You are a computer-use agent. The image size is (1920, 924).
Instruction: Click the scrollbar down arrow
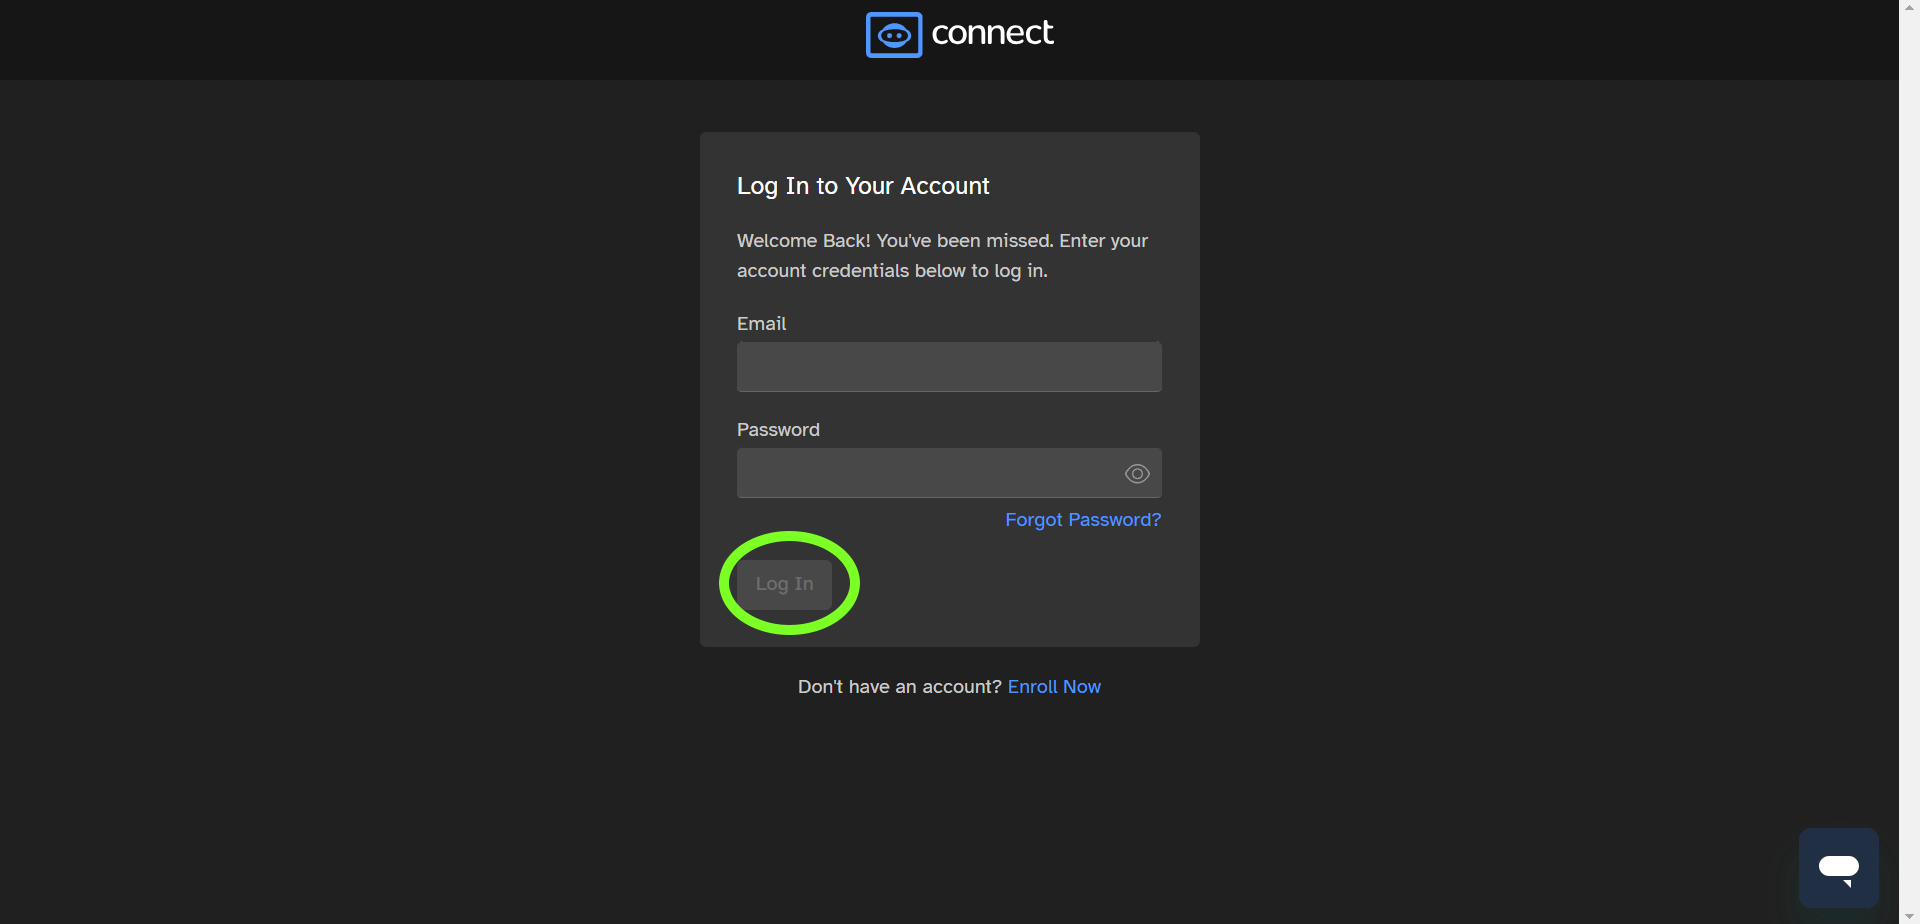[x=1909, y=916]
